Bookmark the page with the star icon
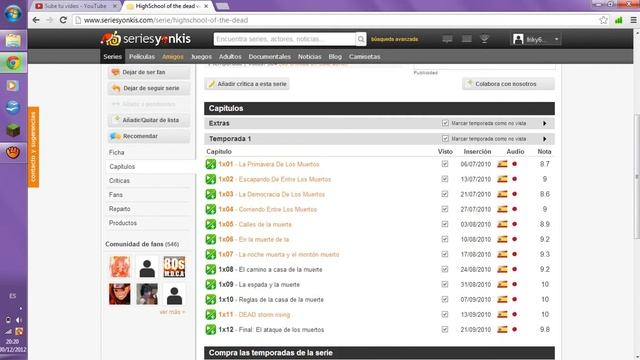 coord(603,20)
